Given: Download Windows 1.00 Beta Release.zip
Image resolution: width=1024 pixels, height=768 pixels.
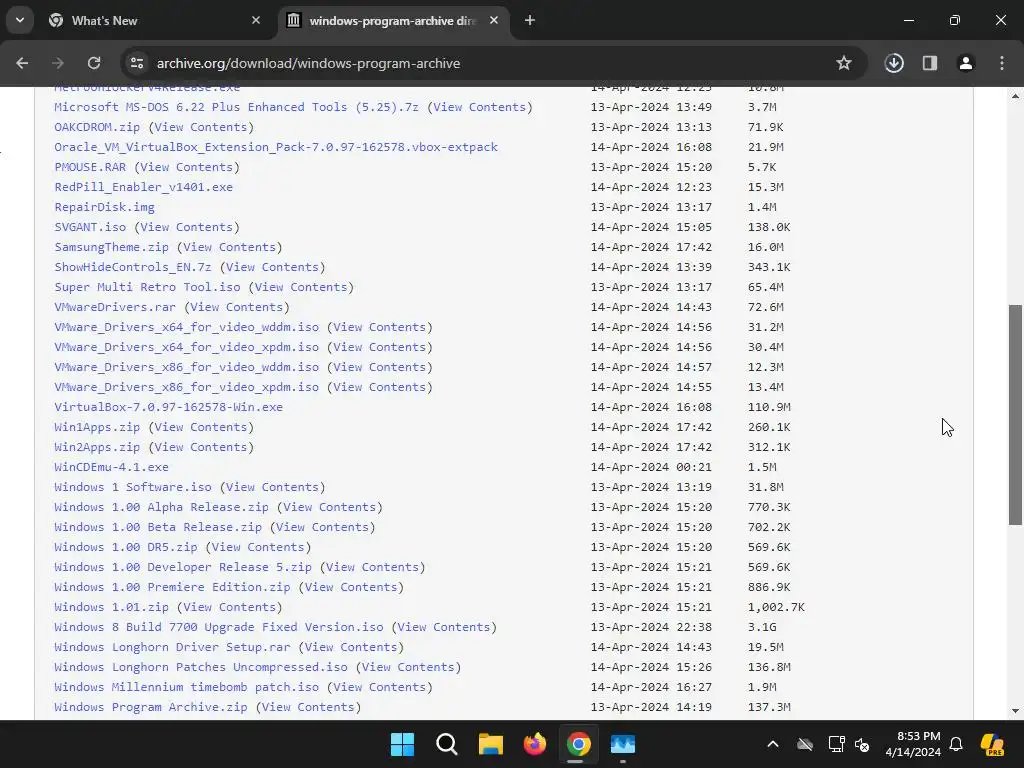Looking at the screenshot, I should pyautogui.click(x=158, y=527).
